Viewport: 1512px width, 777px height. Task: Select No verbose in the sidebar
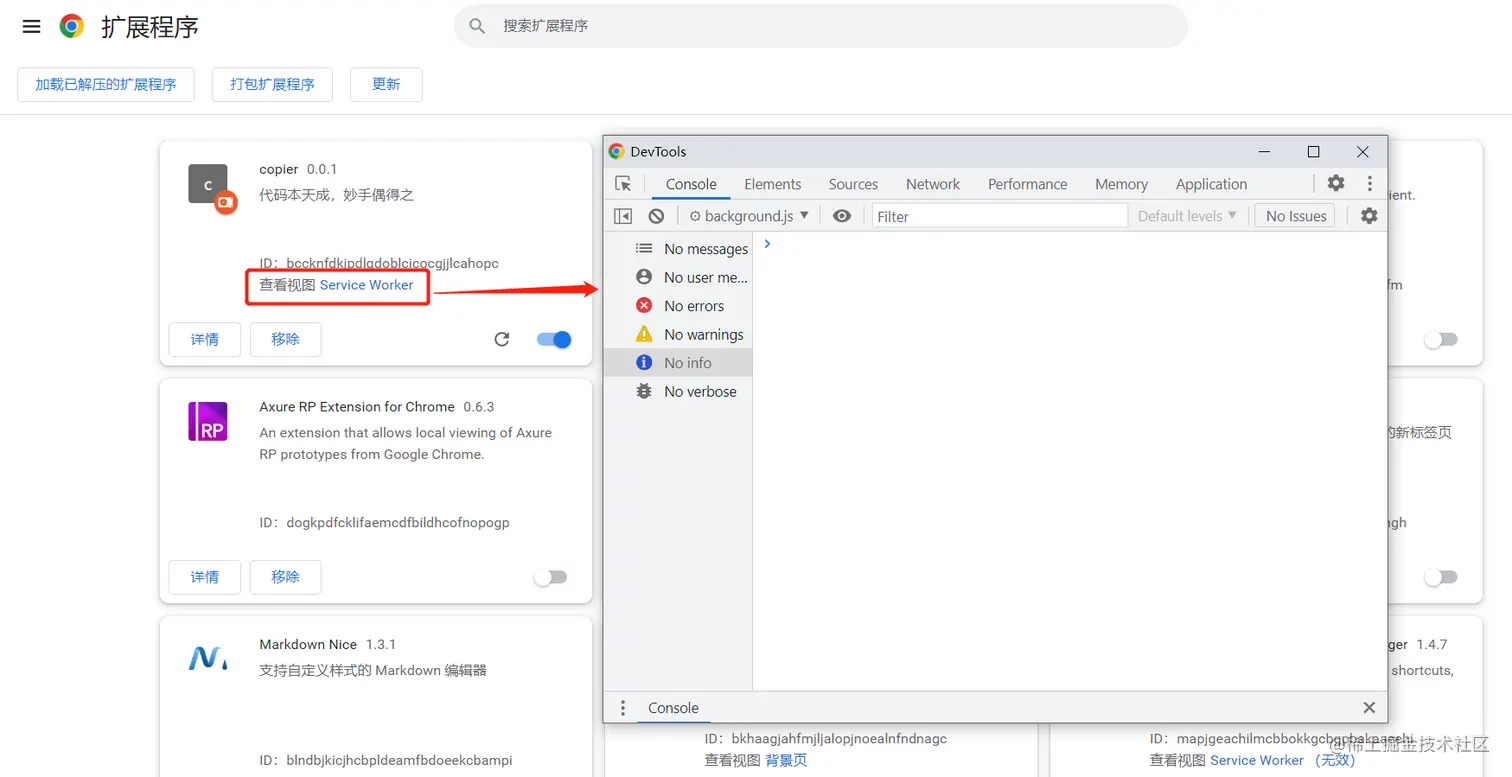(x=678, y=391)
